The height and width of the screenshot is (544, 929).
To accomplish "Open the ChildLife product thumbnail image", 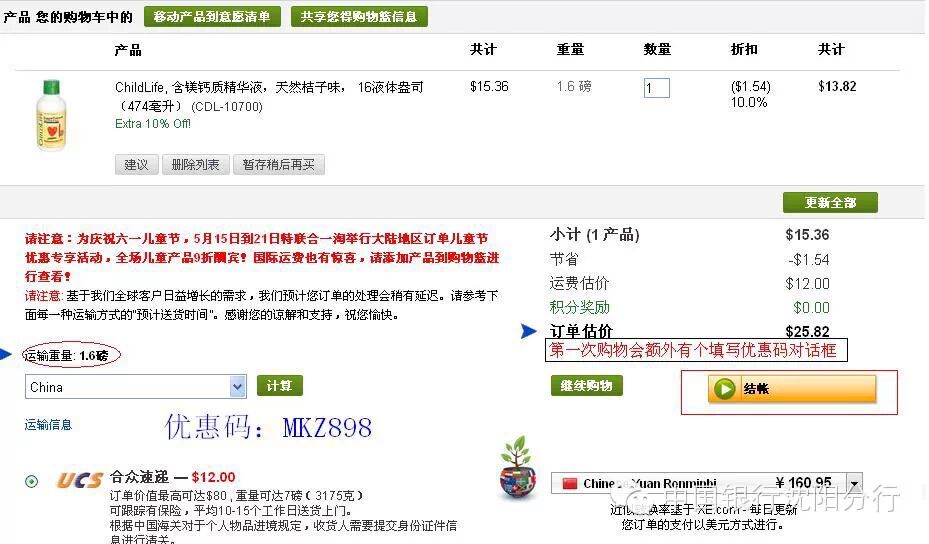I will point(51,115).
